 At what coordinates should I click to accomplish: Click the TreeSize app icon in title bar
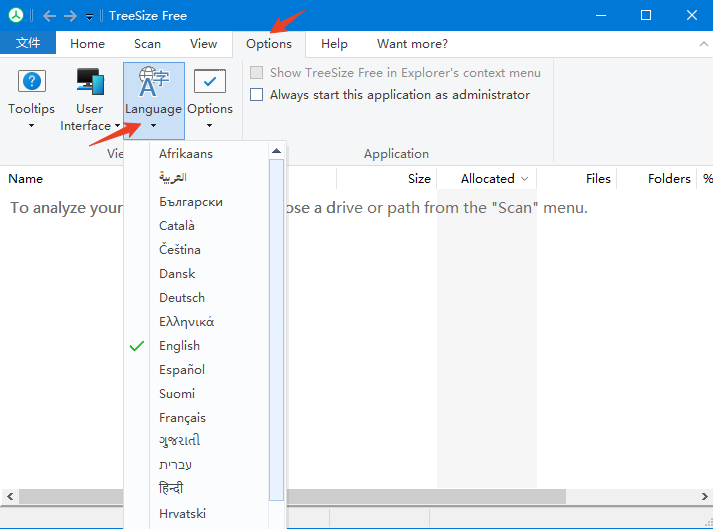pos(15,16)
